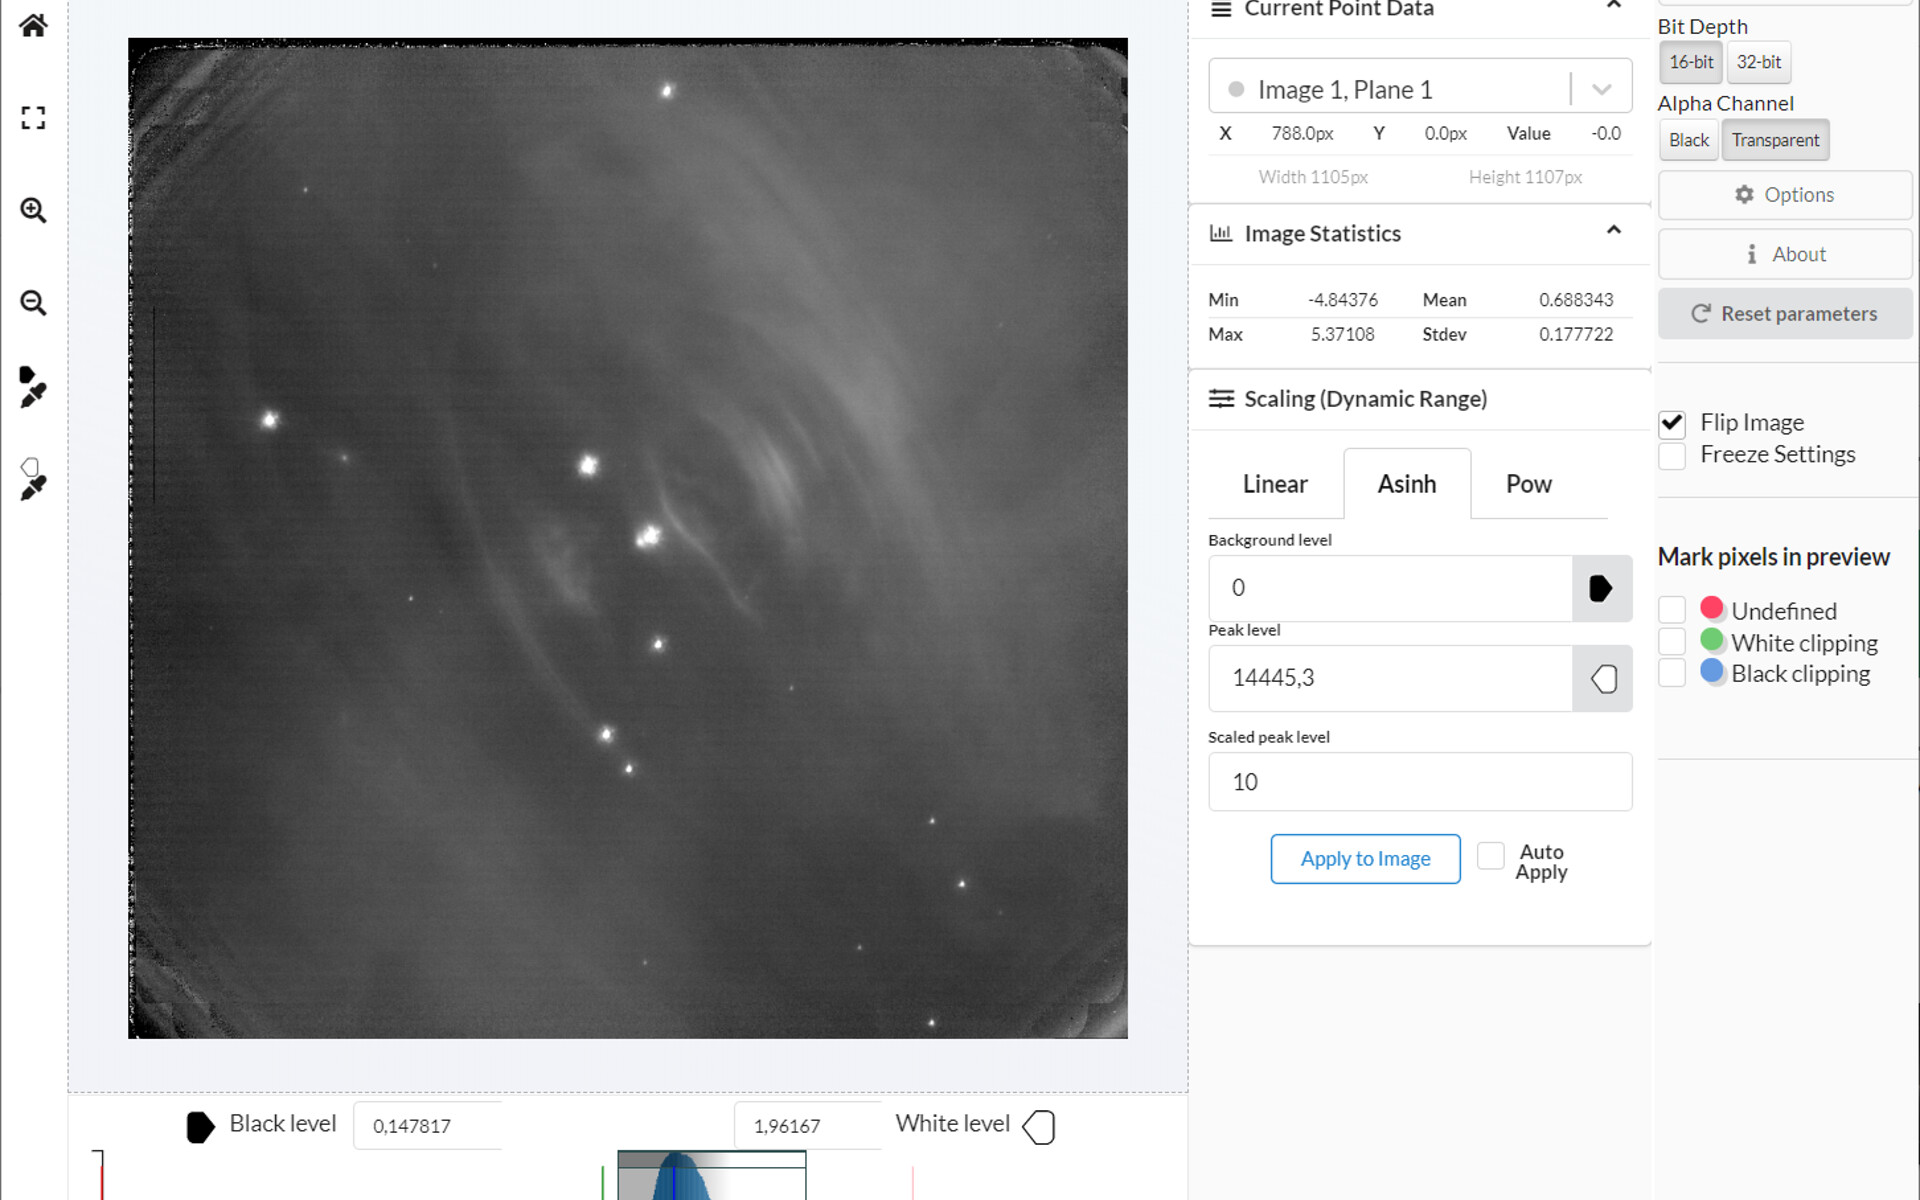Toggle Freeze Settings checkbox
Screen dimensions: 1920x1200
(x=1672, y=455)
